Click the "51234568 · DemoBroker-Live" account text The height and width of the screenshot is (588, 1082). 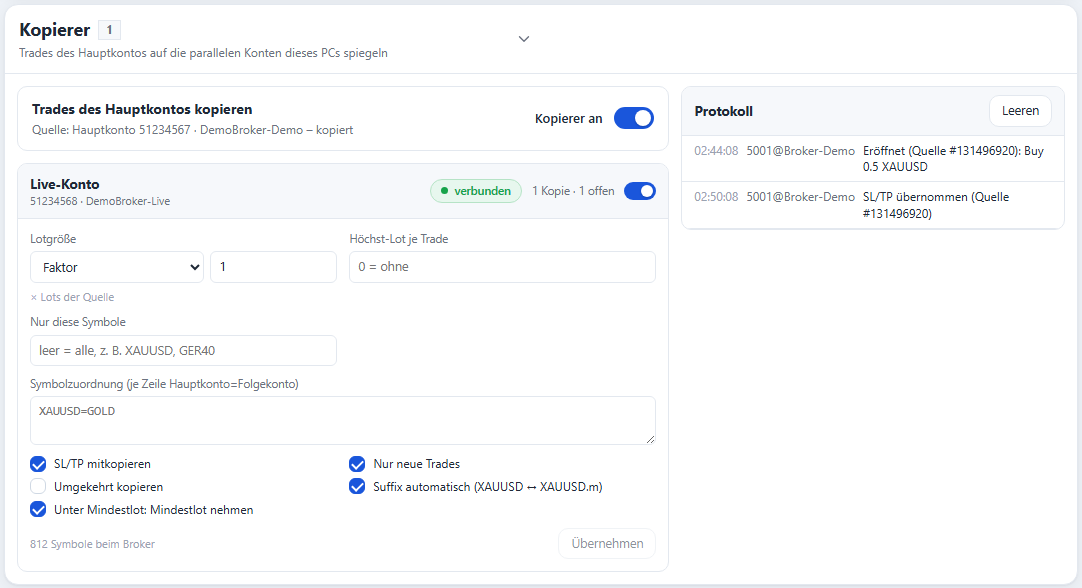pos(100,202)
